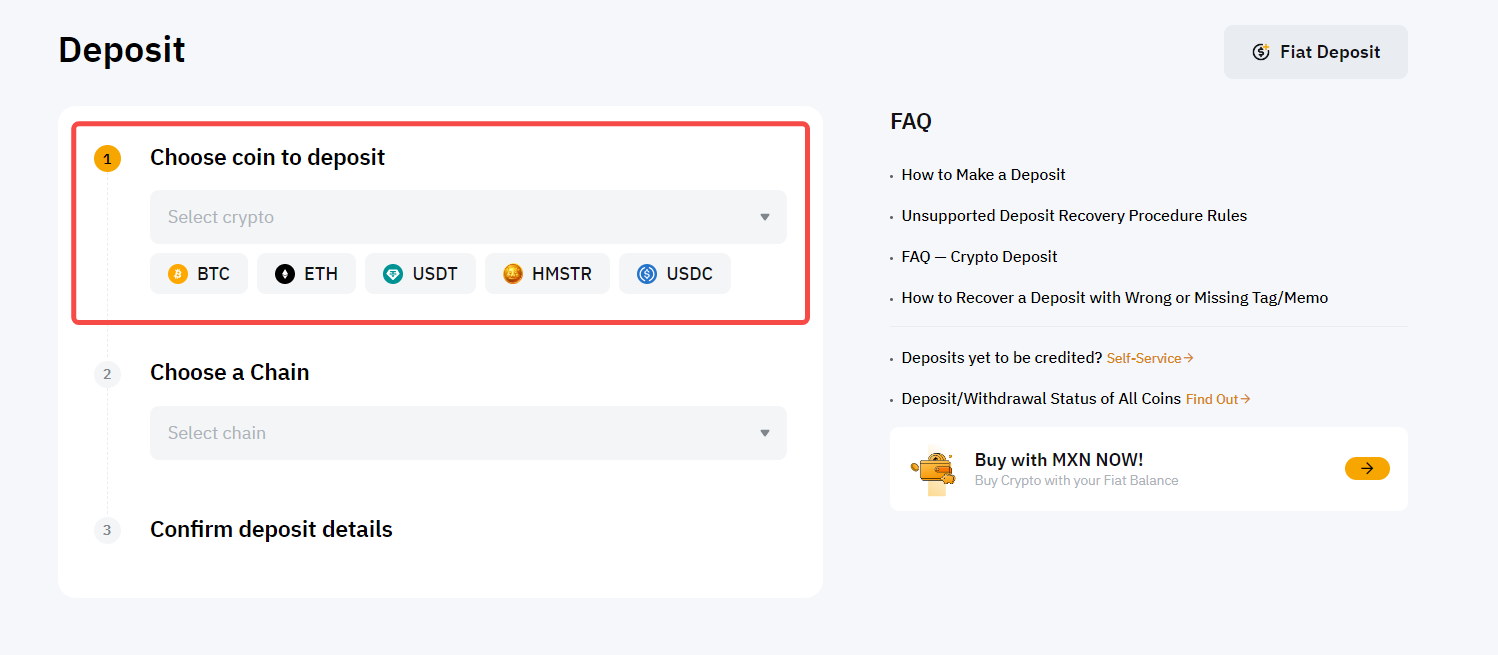Viewport: 1498px width, 655px height.
Task: Click the Fiat Deposit button
Action: [x=1315, y=52]
